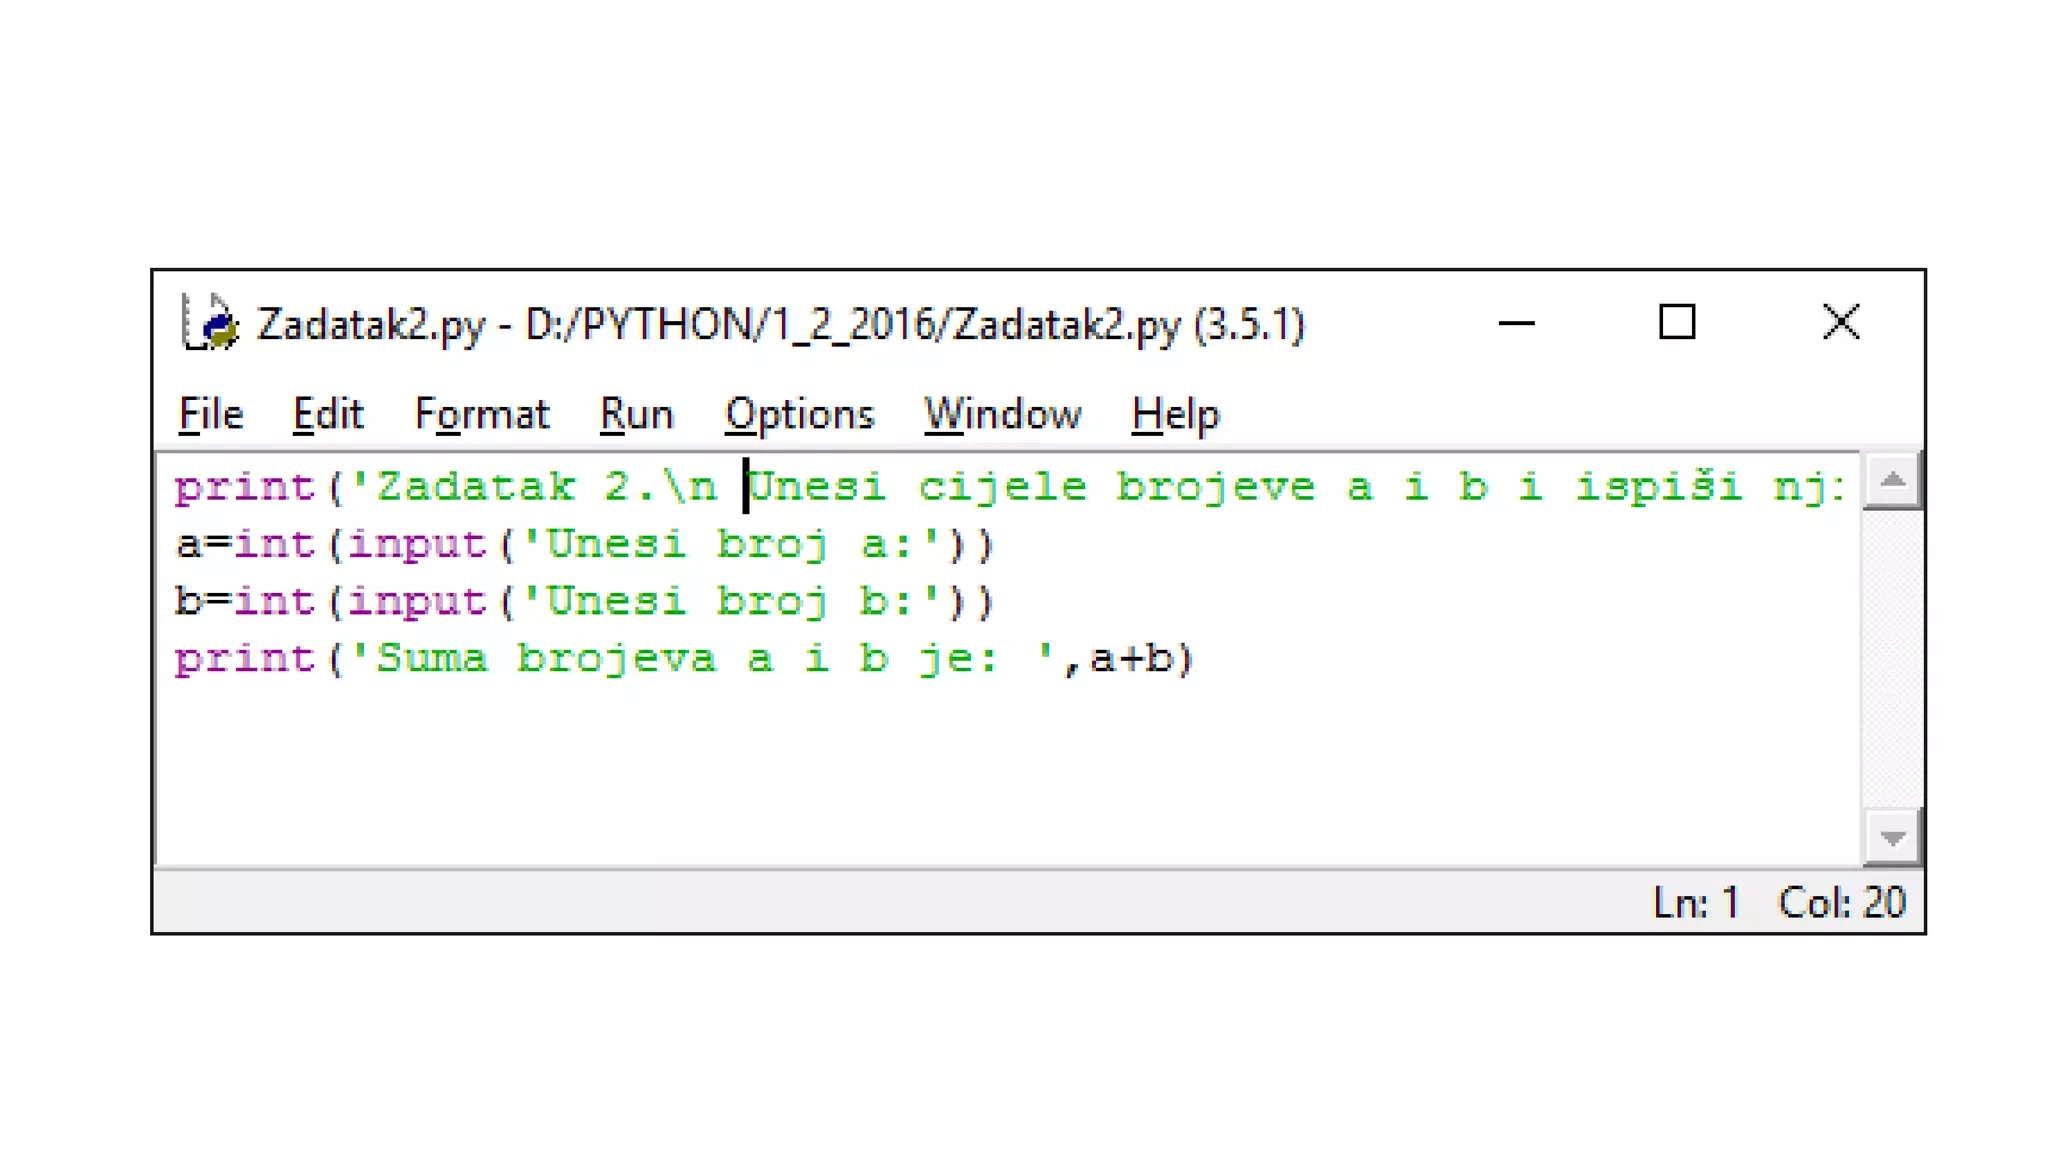This screenshot has height=1152, width=2048.
Task: Open the File menu
Action: tap(210, 414)
